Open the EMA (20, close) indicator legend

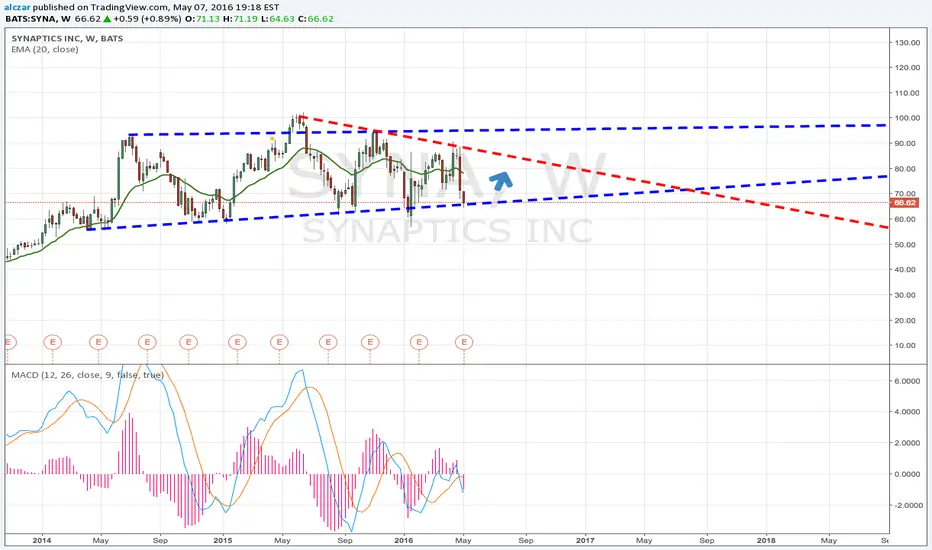[45, 49]
